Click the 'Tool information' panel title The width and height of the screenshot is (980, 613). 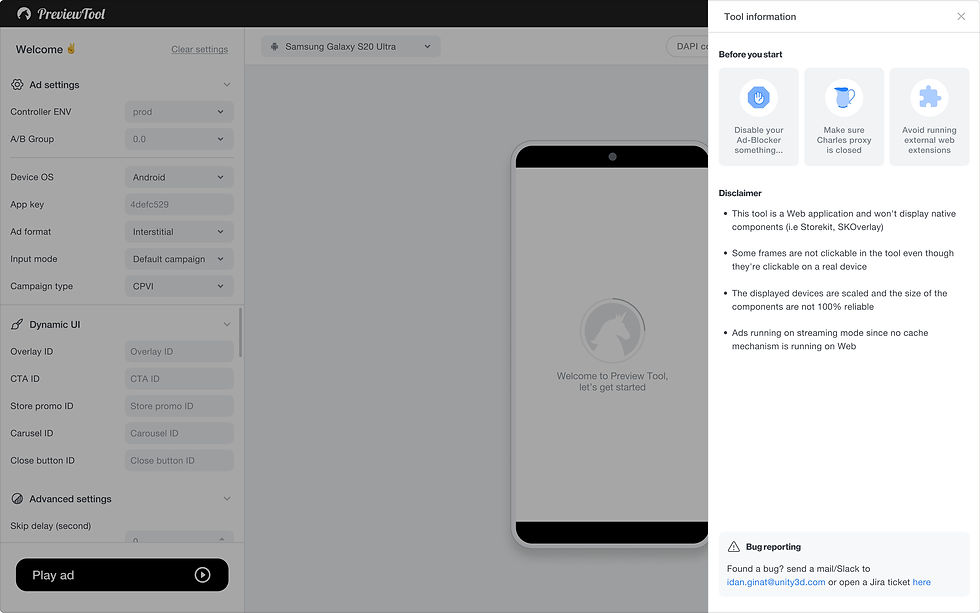pos(760,16)
